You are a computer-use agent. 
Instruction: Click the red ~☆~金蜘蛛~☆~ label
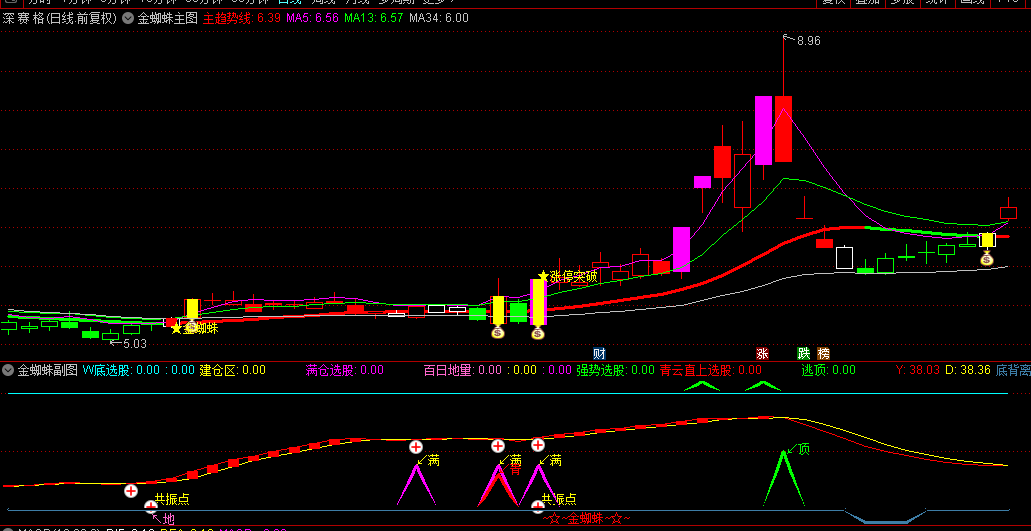[x=587, y=519]
